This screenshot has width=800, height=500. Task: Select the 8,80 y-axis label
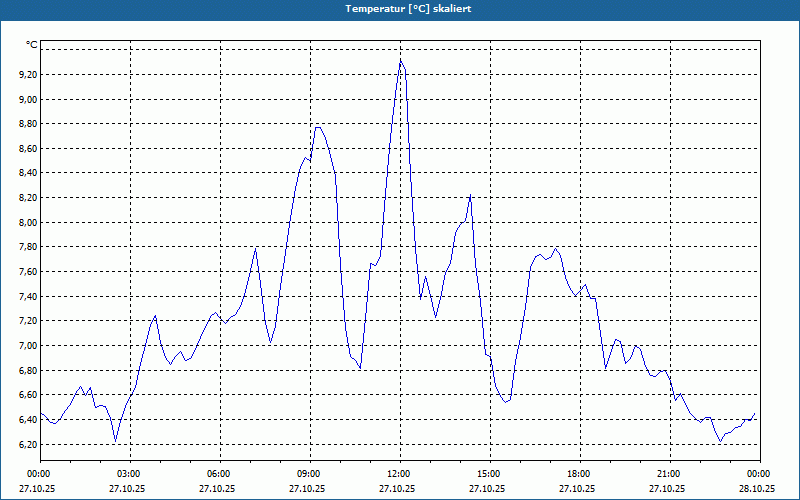[x=29, y=124]
